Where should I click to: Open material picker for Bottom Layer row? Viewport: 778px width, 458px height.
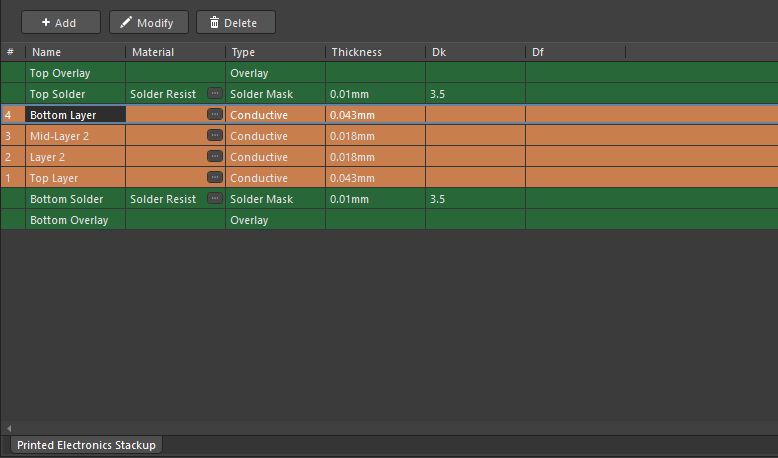[x=215, y=114]
